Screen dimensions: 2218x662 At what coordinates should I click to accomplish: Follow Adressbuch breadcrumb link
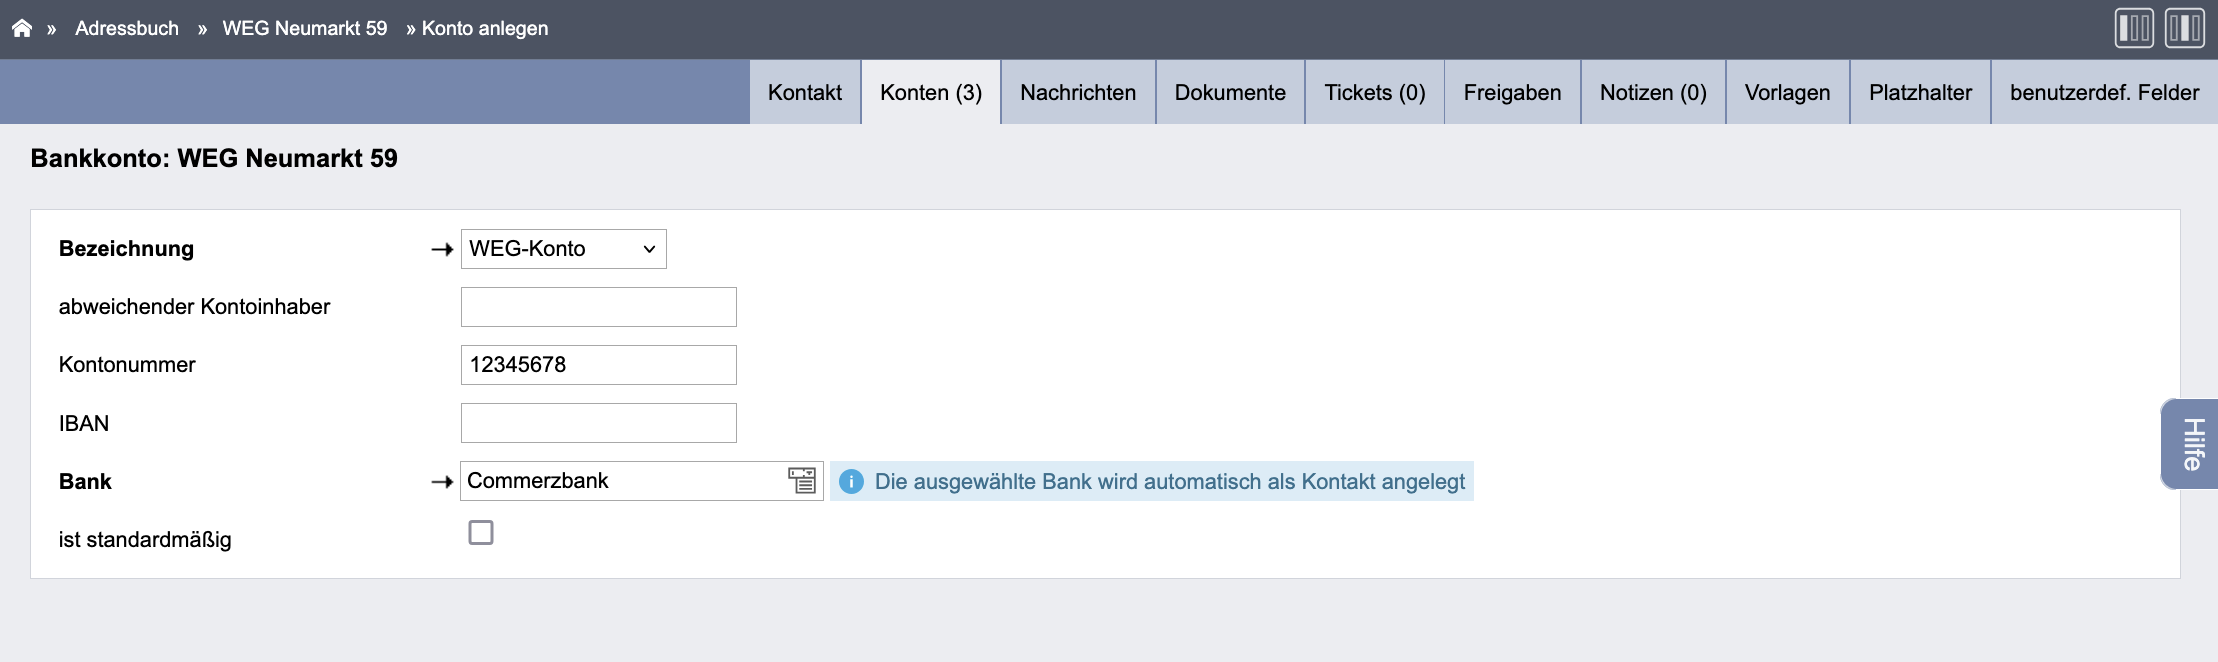pos(127,28)
